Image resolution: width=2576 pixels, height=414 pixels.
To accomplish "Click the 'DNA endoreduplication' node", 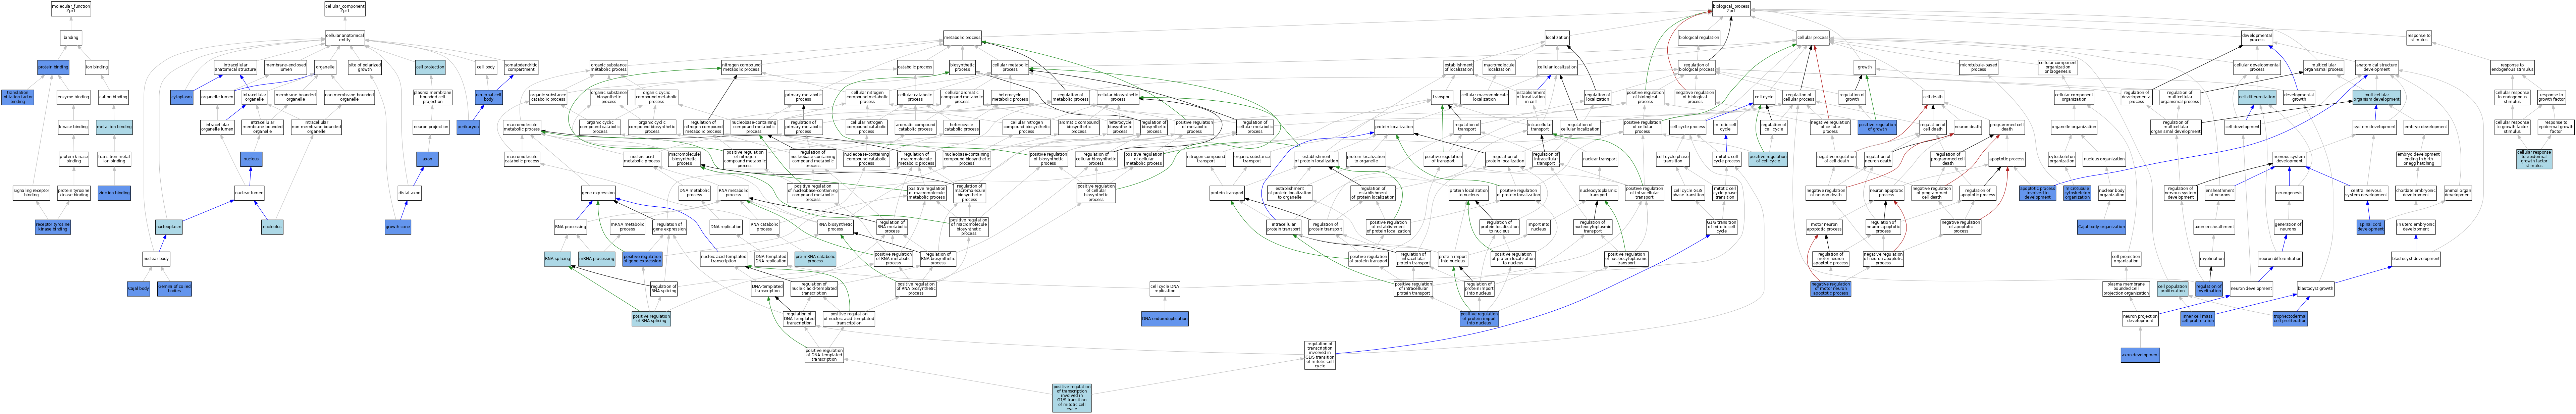I will [1165, 319].
